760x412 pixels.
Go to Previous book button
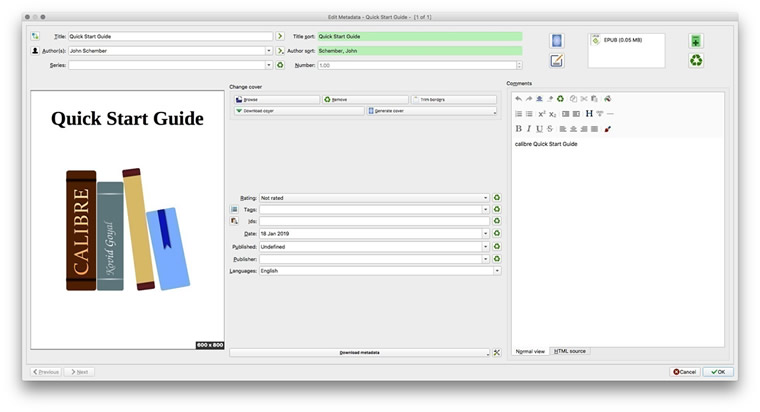coord(46,372)
